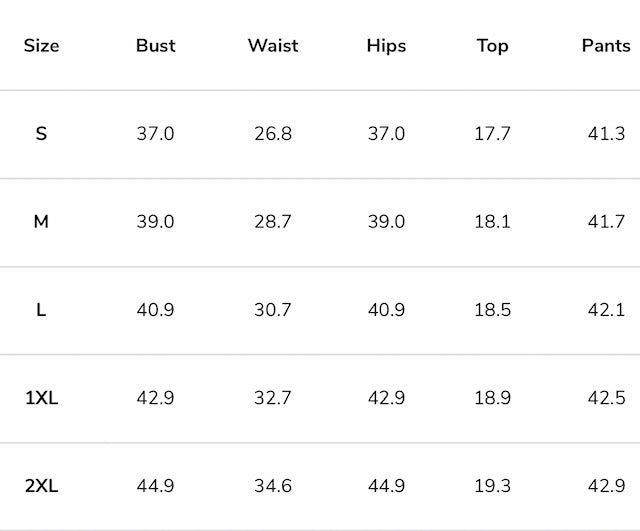640x531 pixels.
Task: Click the 17.7 top length value
Action: coord(492,134)
